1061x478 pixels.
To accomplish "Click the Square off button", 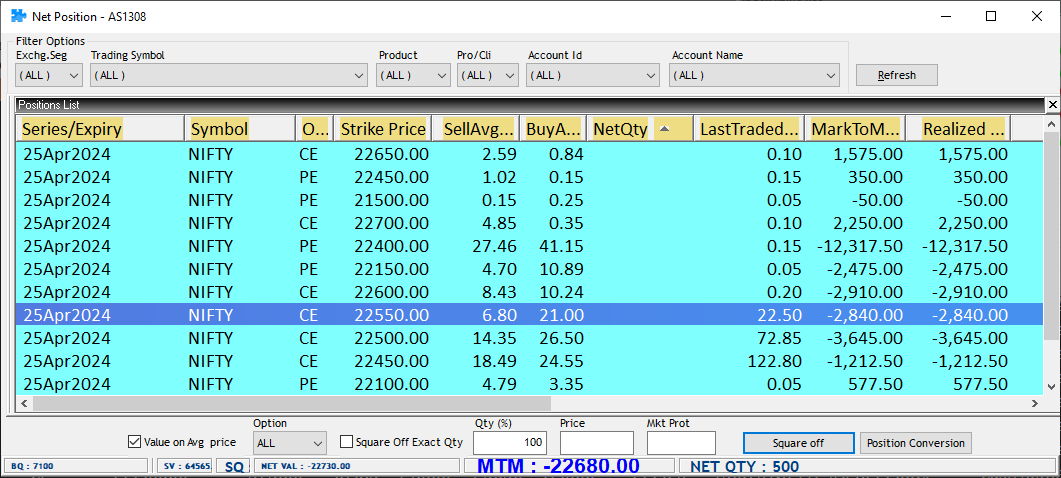I will pyautogui.click(x=798, y=443).
